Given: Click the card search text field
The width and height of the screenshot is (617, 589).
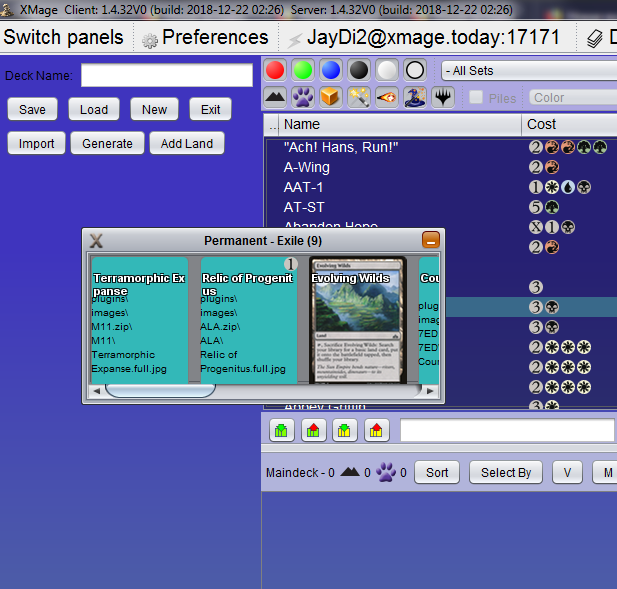Looking at the screenshot, I should pyautogui.click(x=507, y=430).
